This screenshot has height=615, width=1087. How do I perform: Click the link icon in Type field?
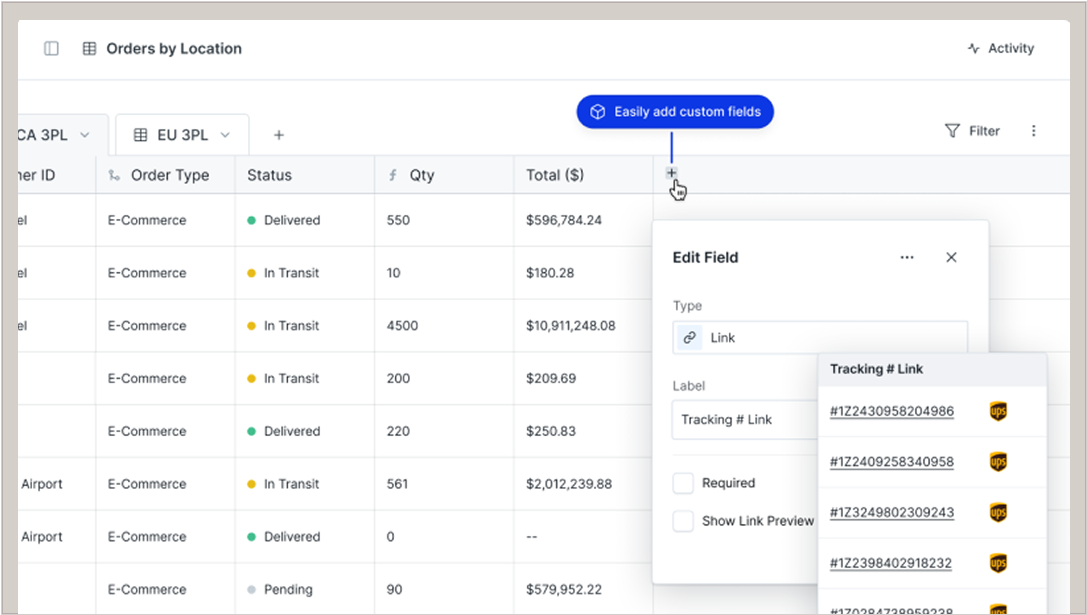pos(689,338)
